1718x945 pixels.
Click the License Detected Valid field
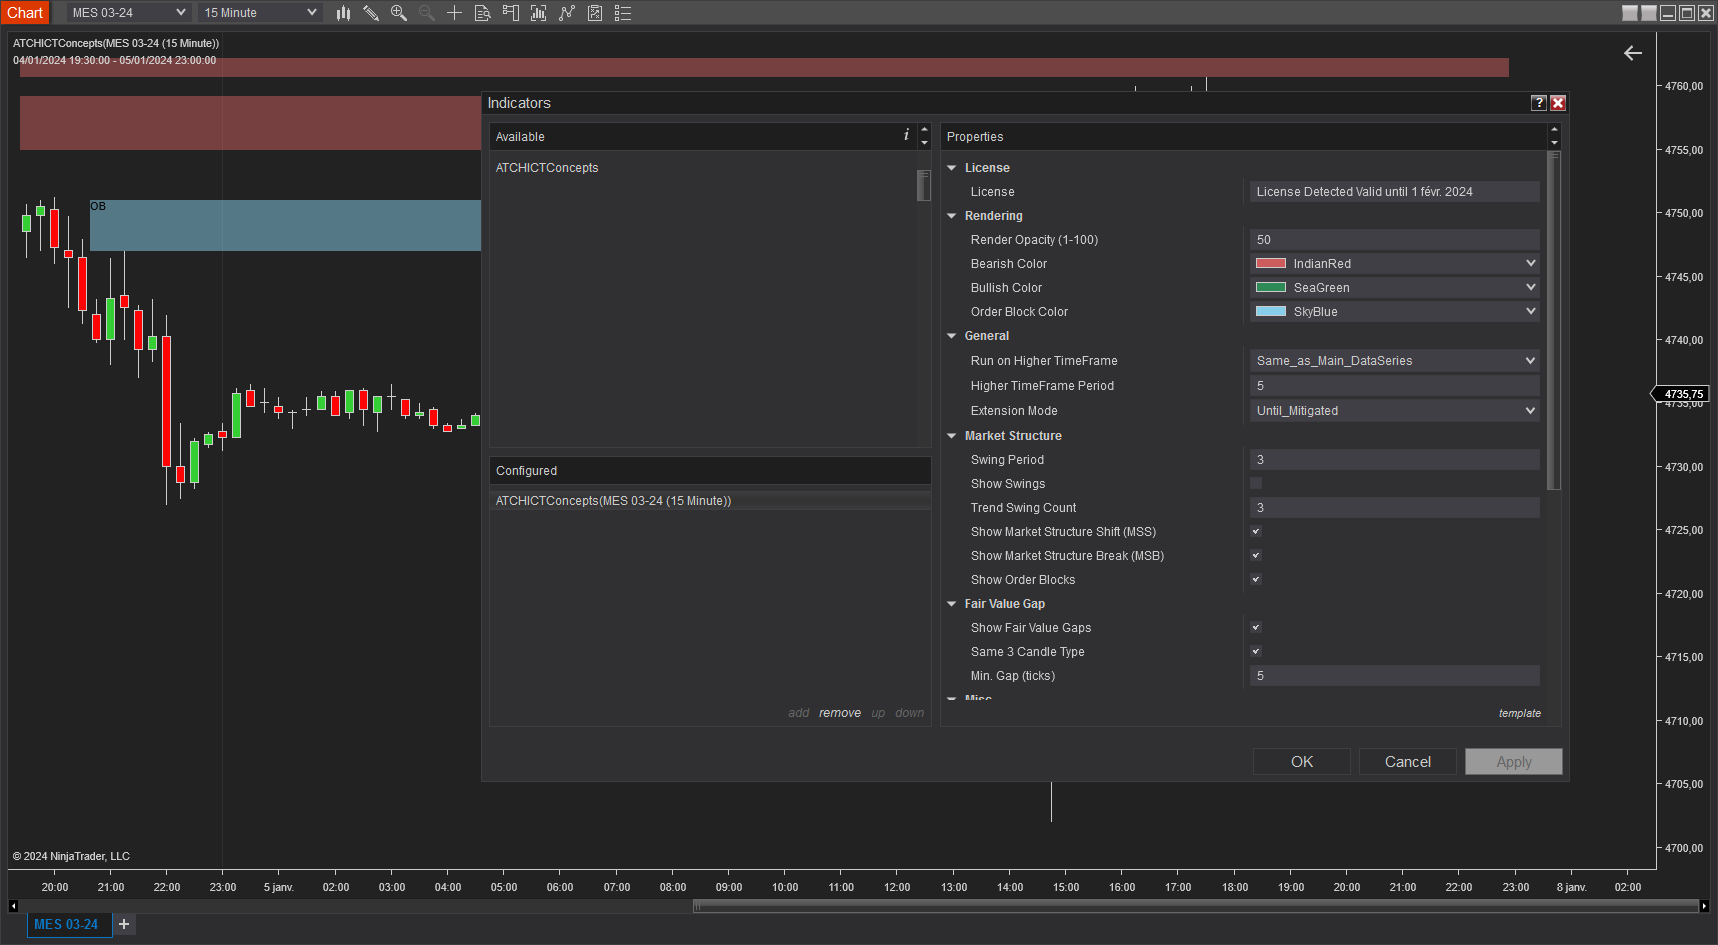tap(1394, 192)
